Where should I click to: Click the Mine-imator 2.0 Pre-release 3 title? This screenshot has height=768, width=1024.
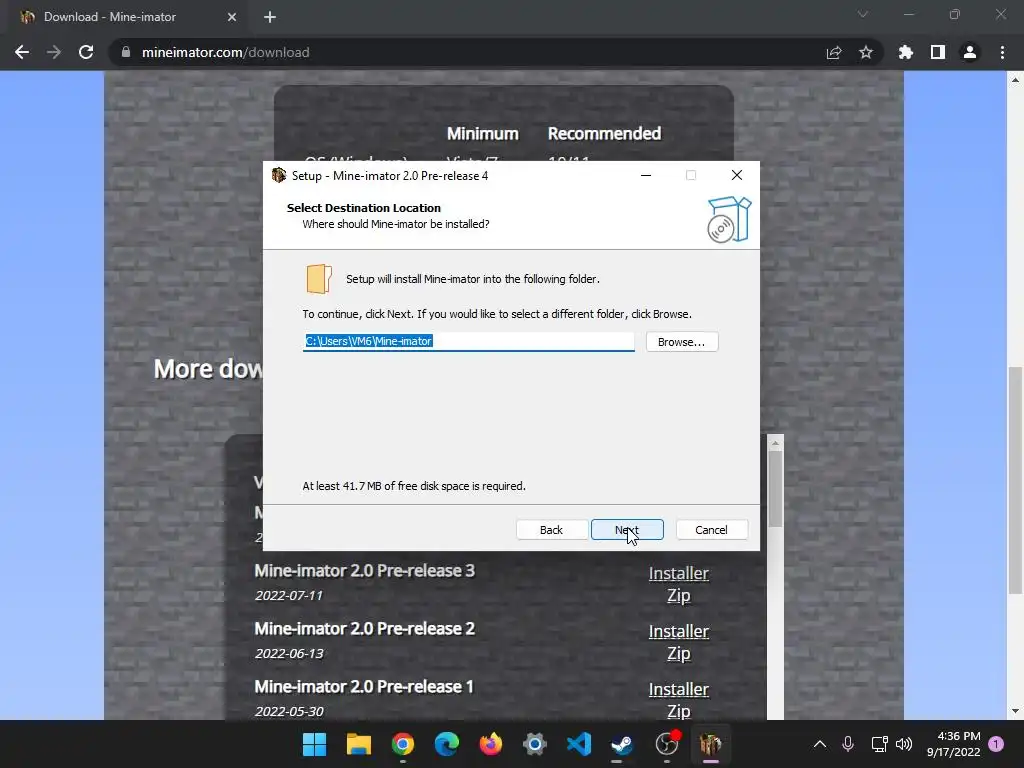(364, 571)
